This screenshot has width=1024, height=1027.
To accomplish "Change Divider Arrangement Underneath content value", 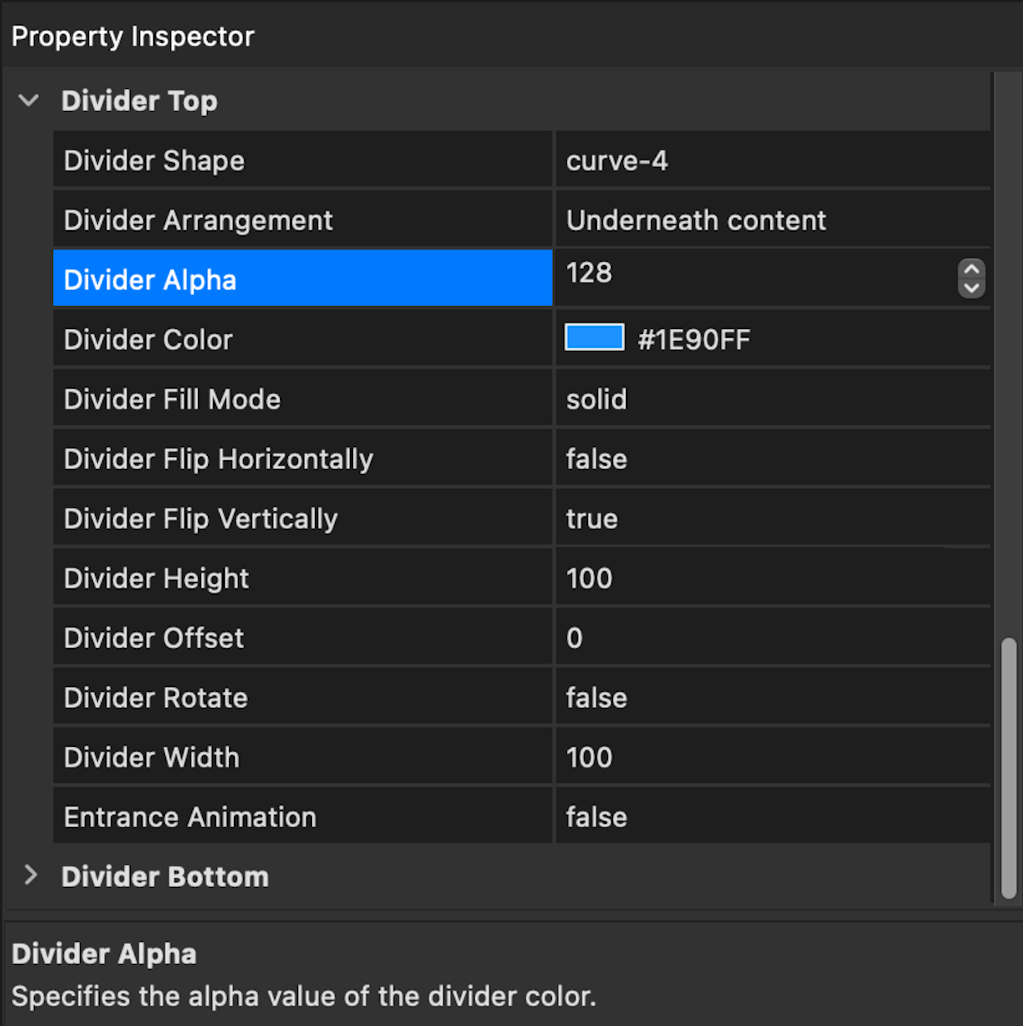I will click(x=773, y=219).
